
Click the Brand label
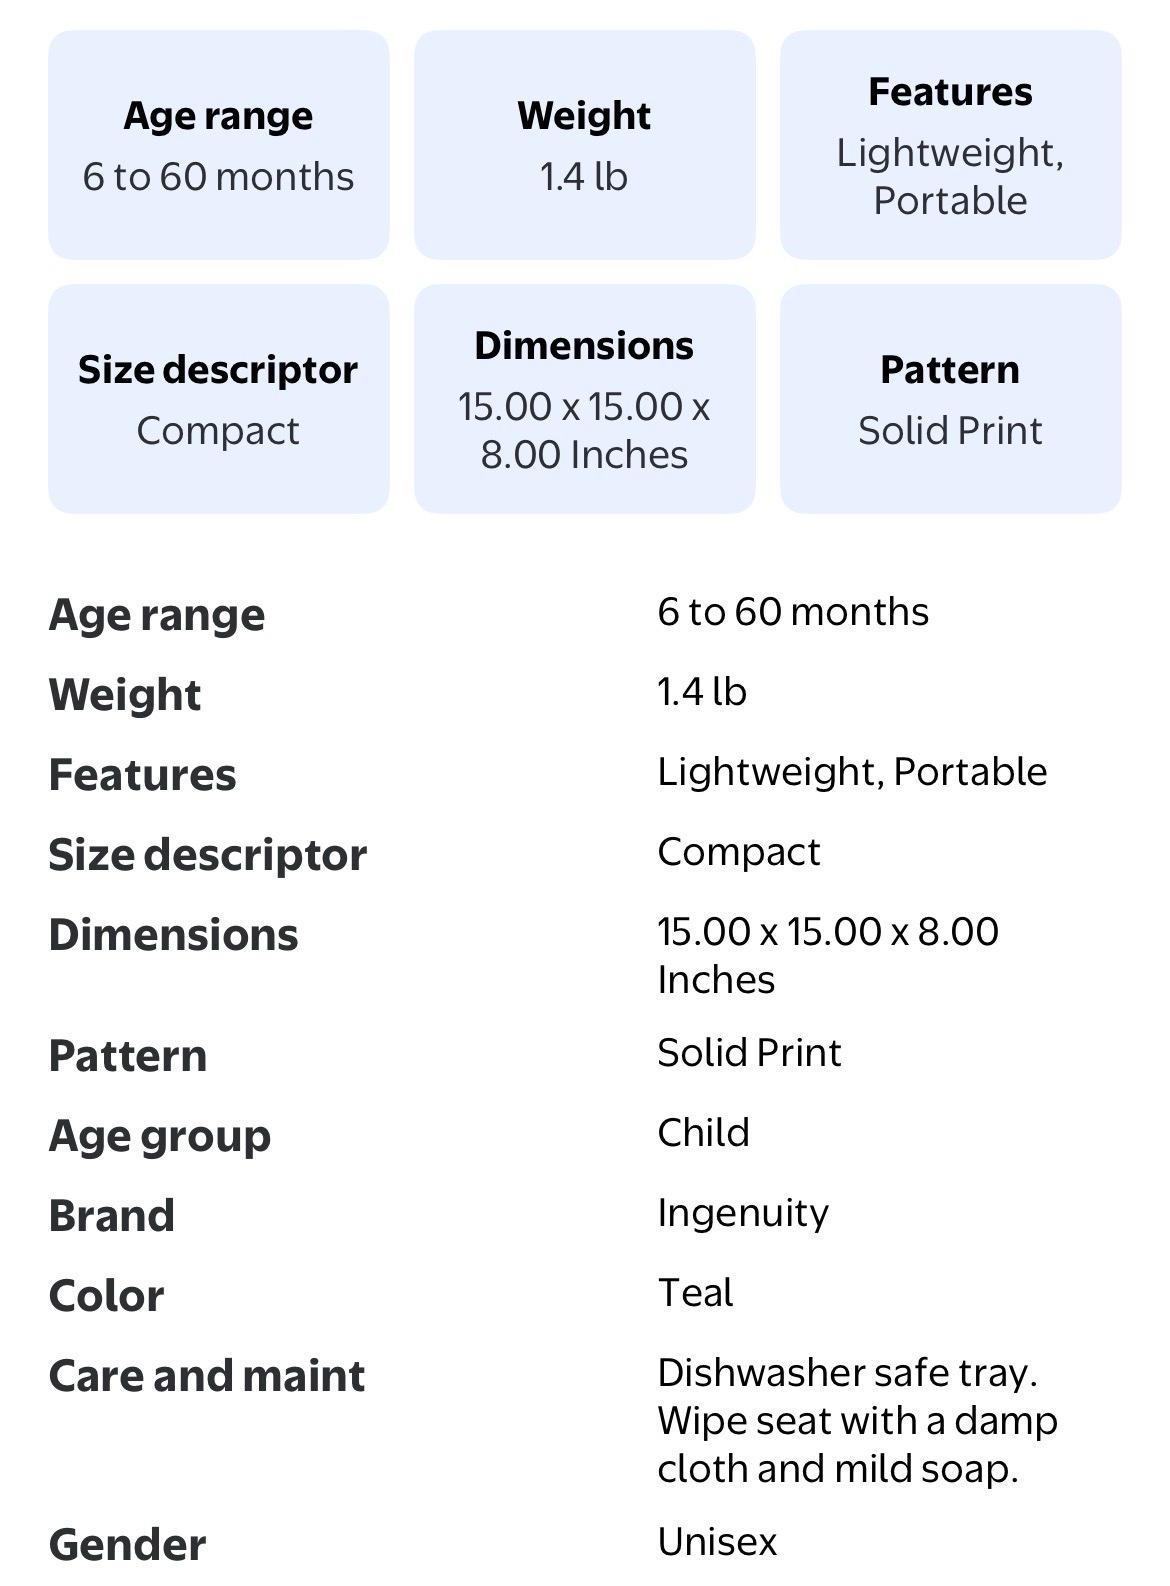111,1216
